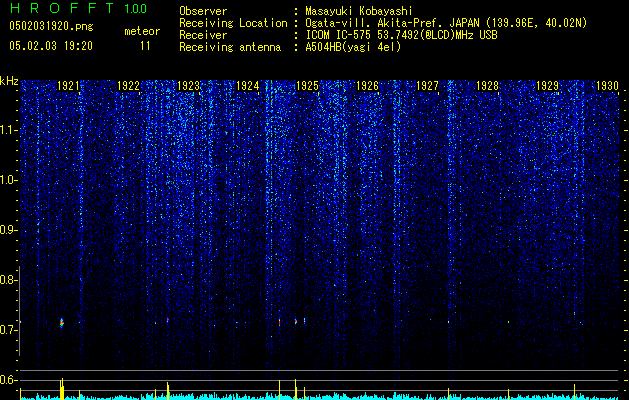The height and width of the screenshot is (400, 629).
Task: Click the 1923 time marker
Action: [189, 85]
